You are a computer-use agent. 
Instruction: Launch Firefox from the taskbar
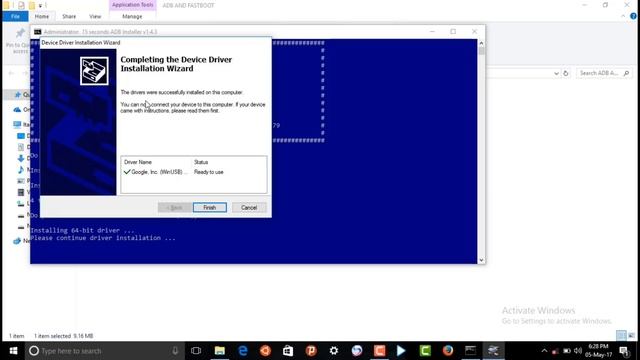[x=448, y=351]
